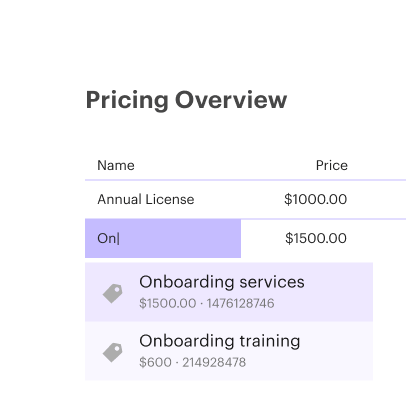Click the Name column header
The width and height of the screenshot is (406, 406).
coord(116,165)
